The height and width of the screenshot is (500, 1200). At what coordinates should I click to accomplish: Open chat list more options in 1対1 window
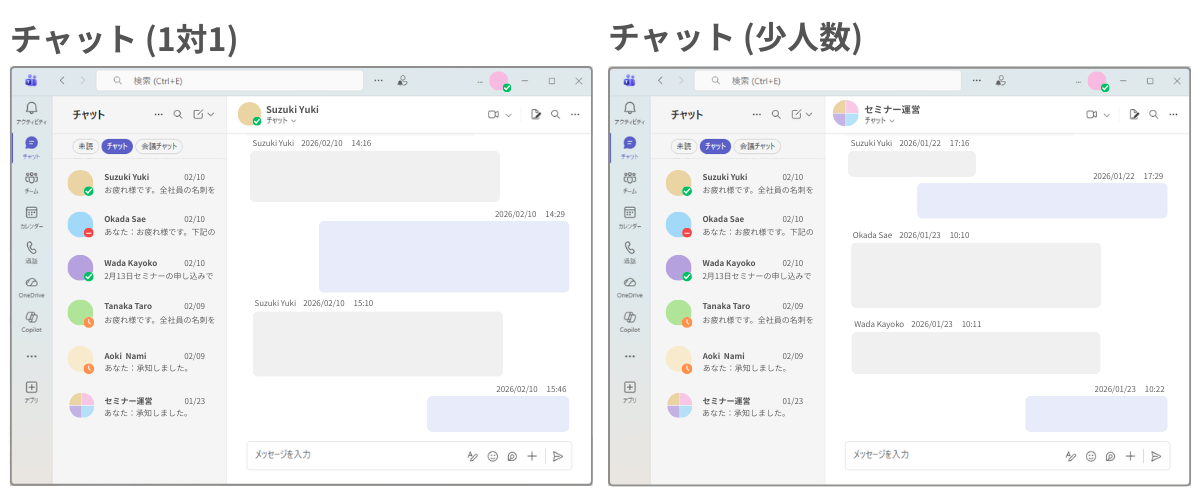click(158, 114)
